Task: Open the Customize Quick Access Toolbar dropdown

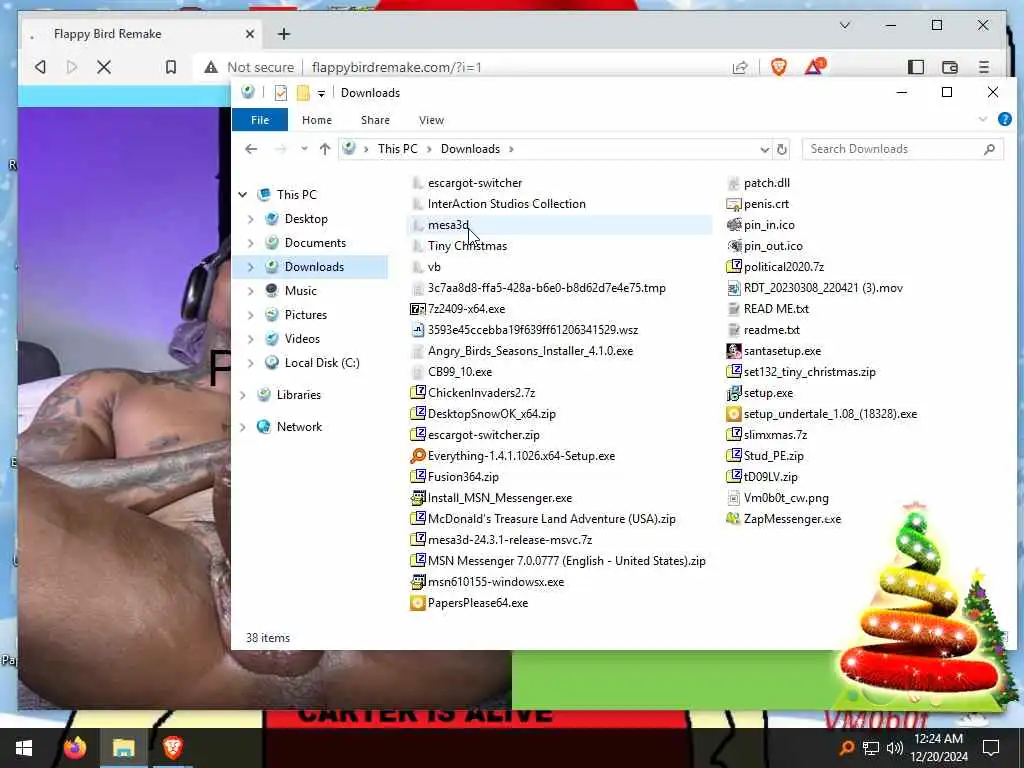Action: tap(321, 93)
